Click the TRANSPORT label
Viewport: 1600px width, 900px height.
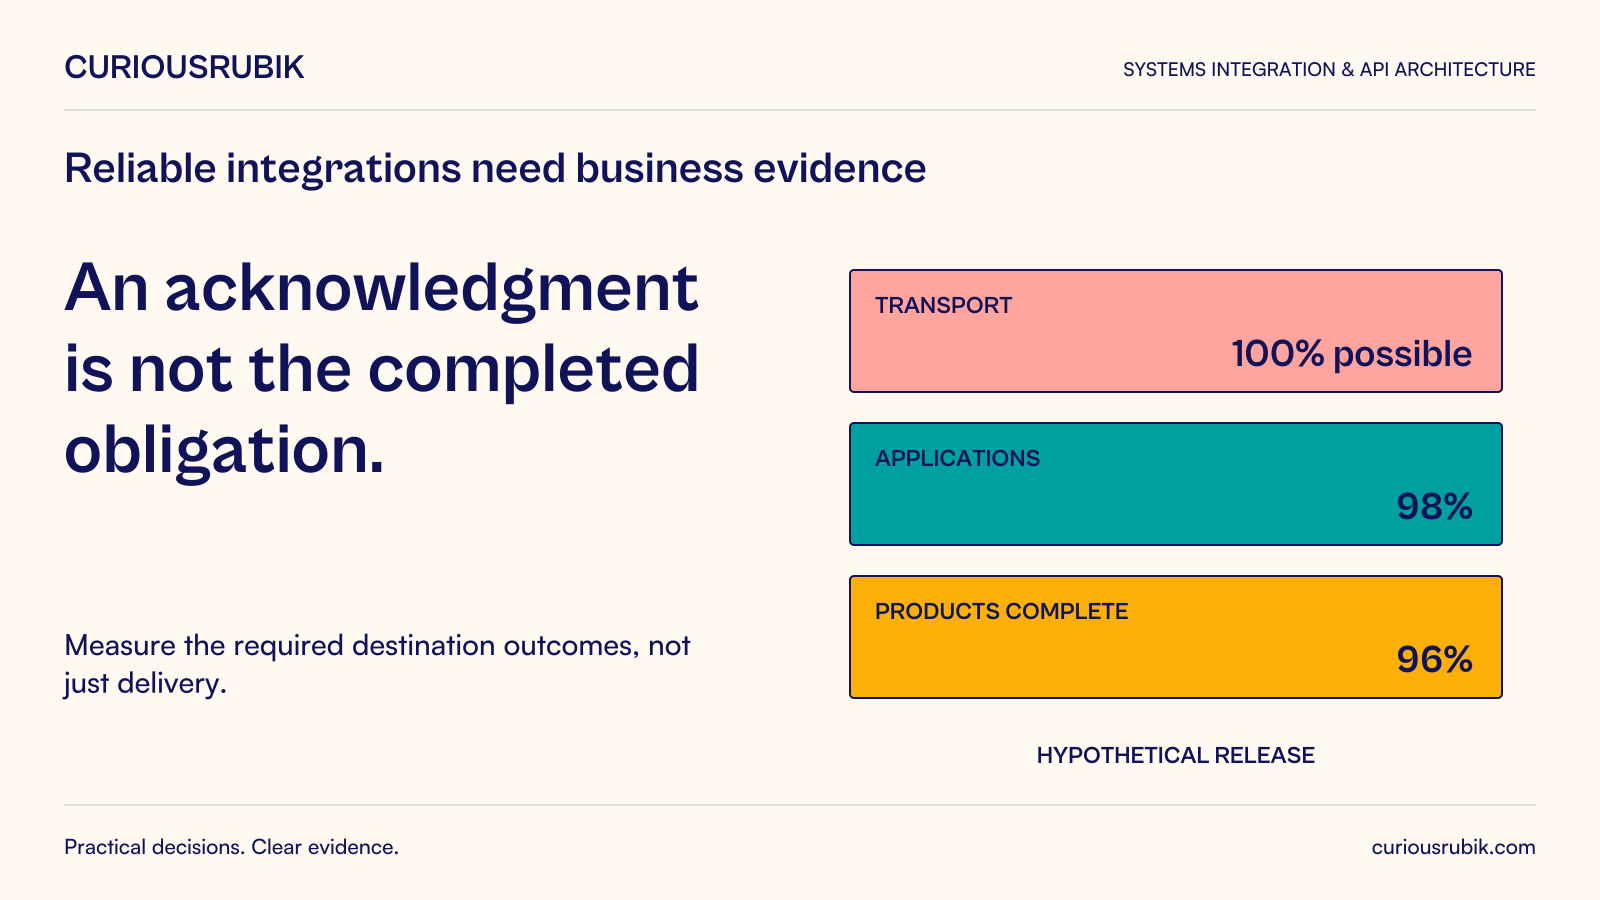[943, 305]
